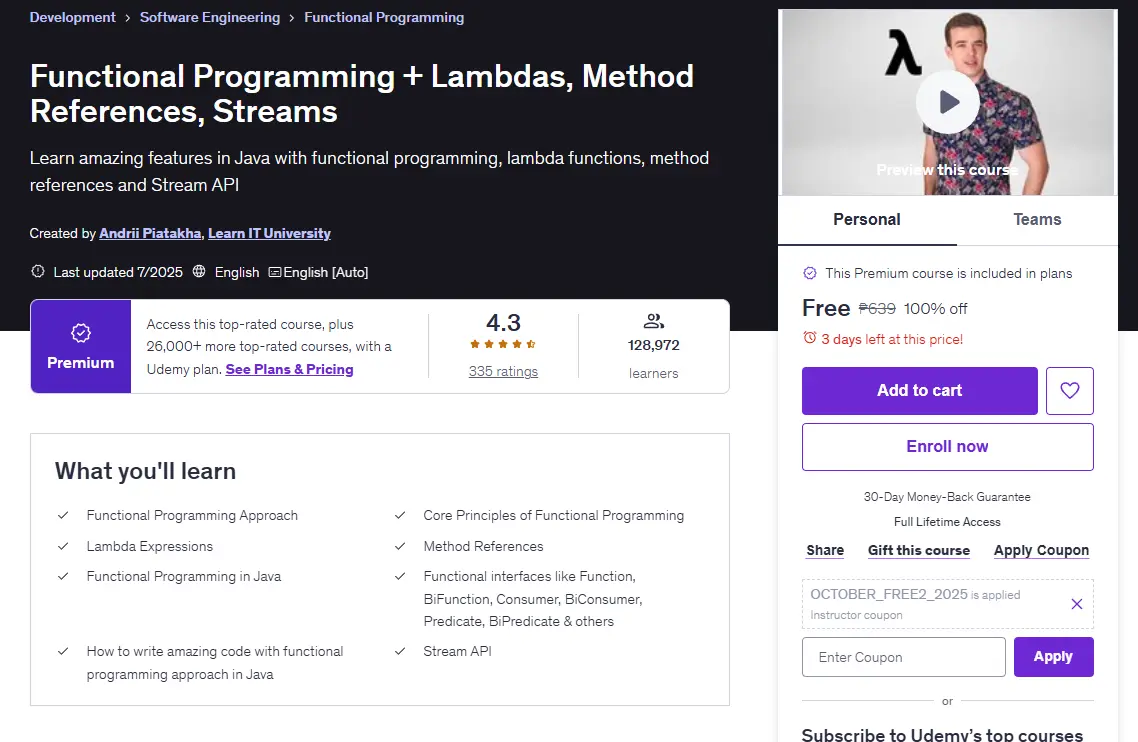Click the course subtitle description text

click(369, 171)
